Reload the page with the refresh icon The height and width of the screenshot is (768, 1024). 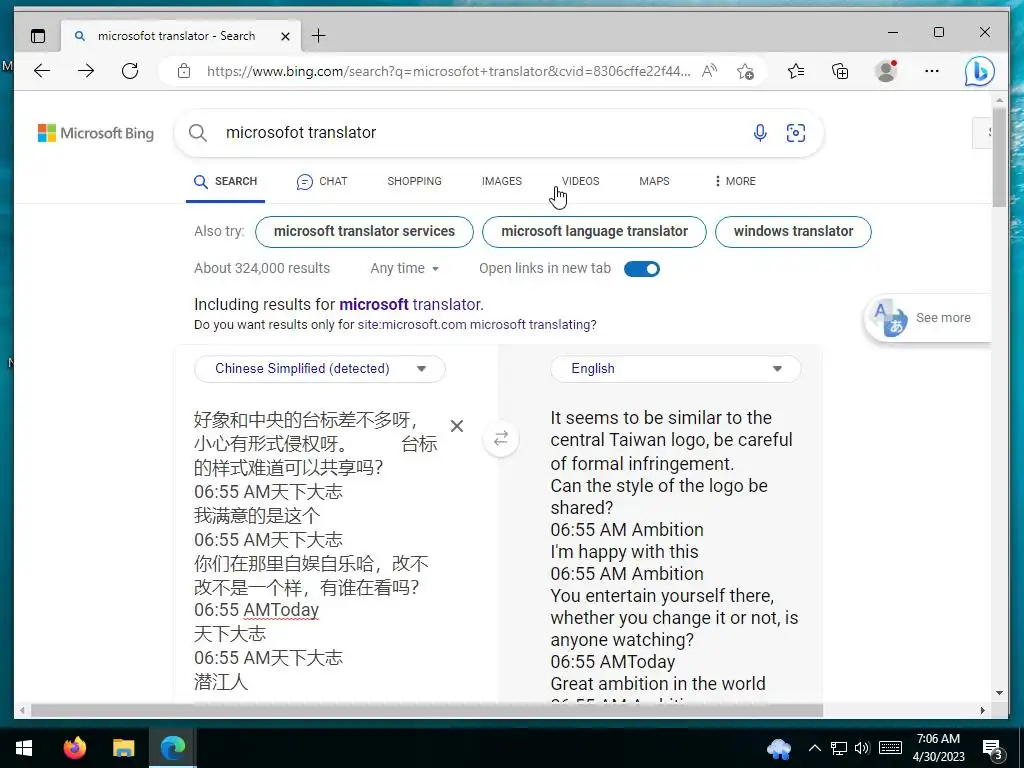(130, 71)
